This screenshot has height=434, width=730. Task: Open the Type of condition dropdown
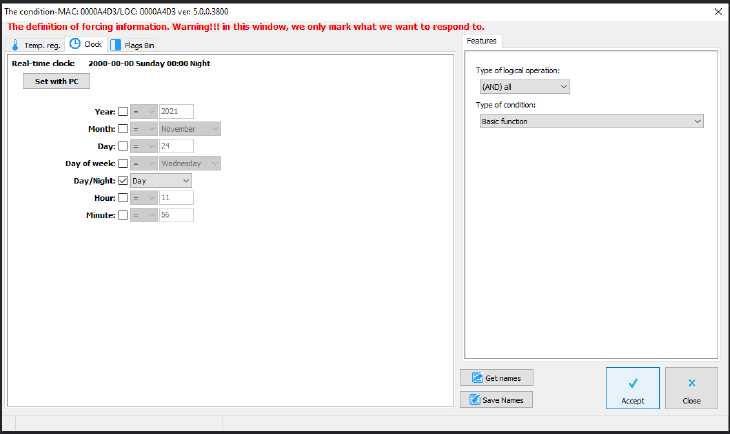592,121
